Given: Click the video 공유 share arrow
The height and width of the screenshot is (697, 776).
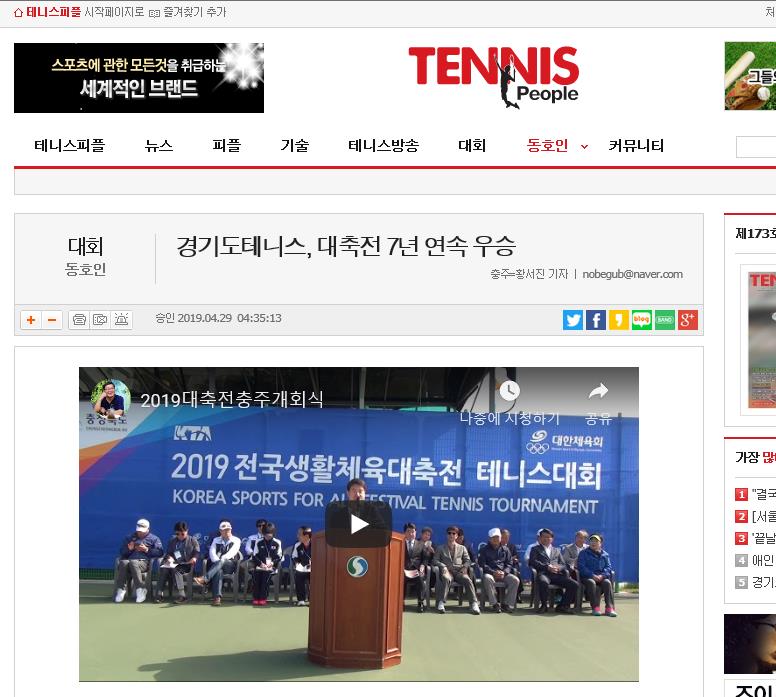Looking at the screenshot, I should click(x=598, y=391).
